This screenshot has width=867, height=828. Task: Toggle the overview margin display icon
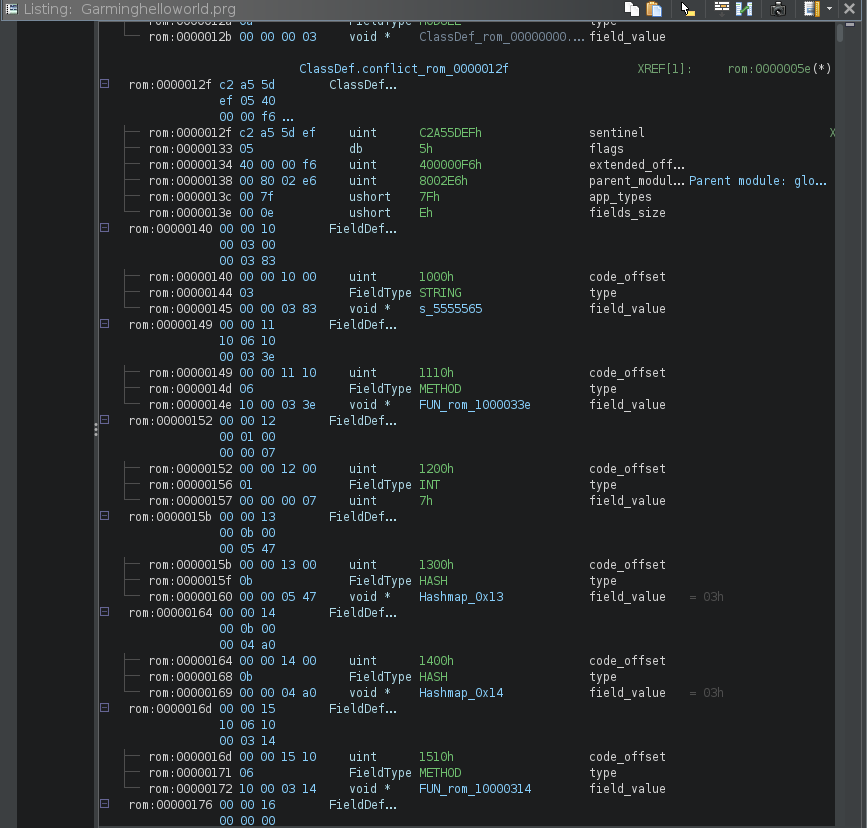(811, 9)
